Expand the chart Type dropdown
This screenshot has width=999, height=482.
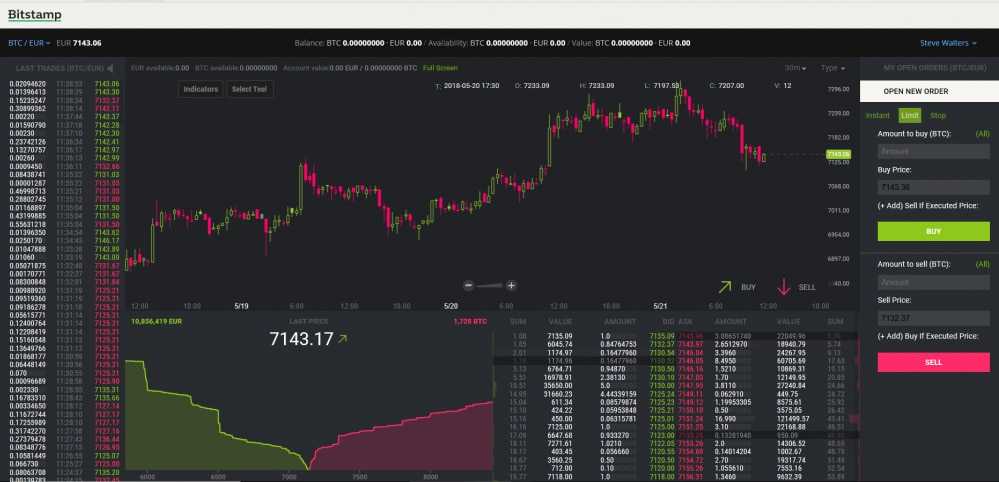831,68
